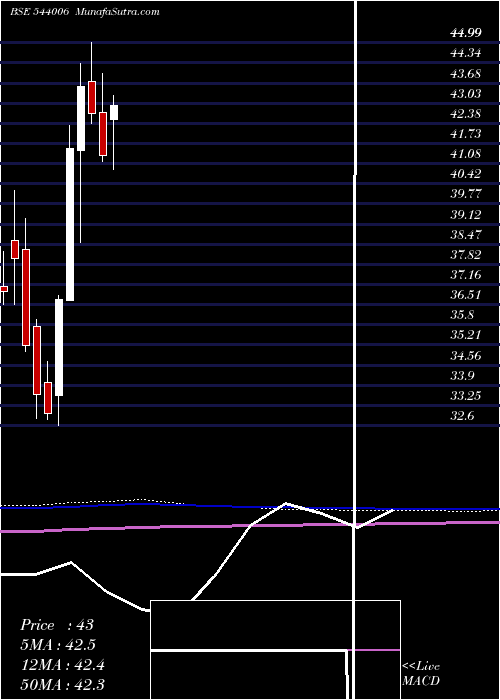Image resolution: width=500 pixels, height=700 pixels.
Task: Click the 35.8 price axis label
Action: click(462, 315)
